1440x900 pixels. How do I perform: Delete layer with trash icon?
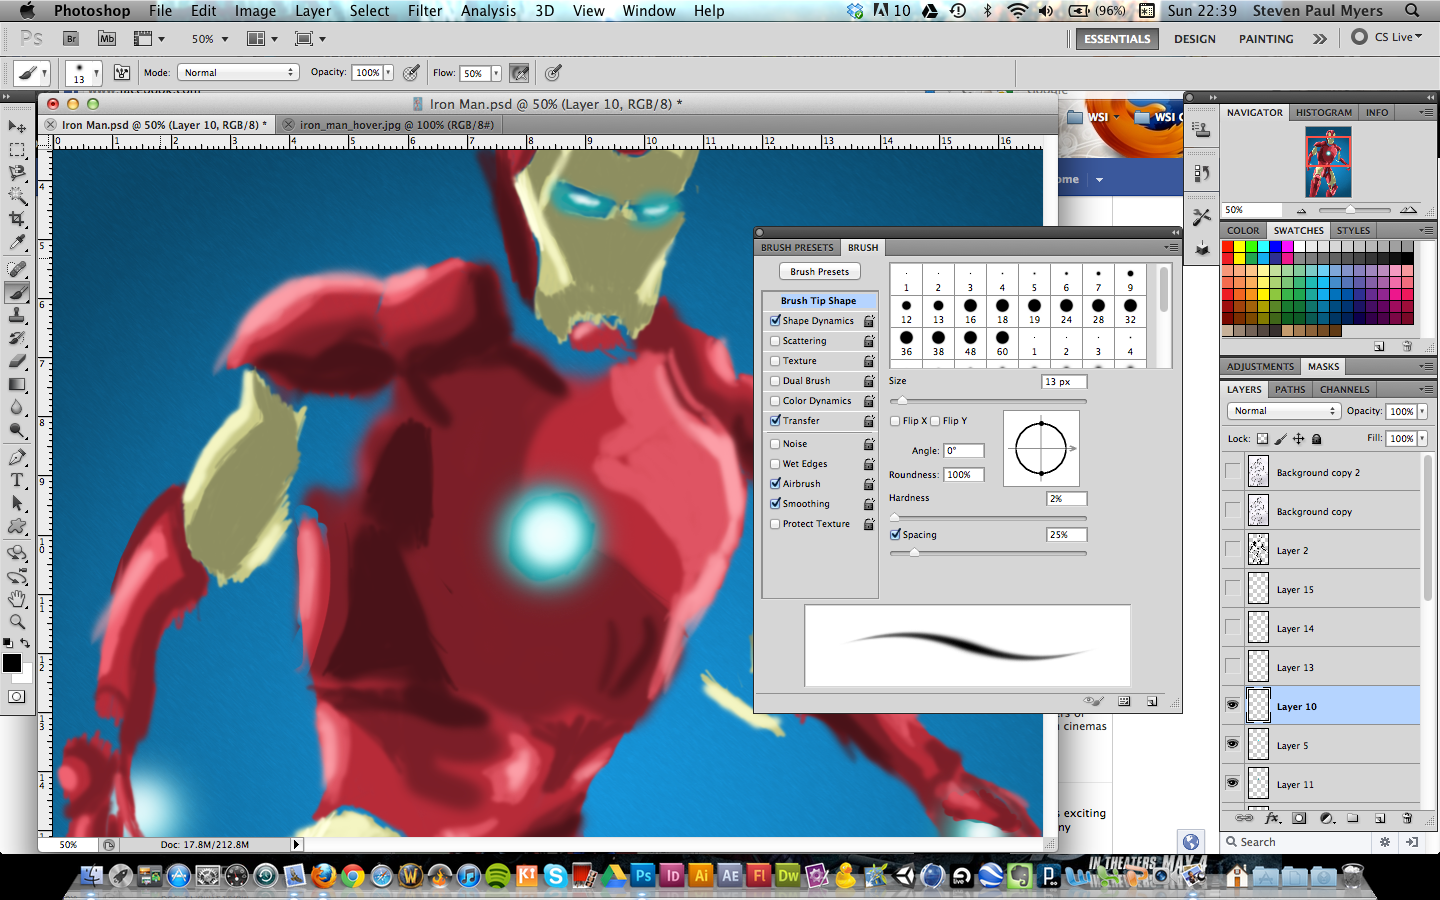tap(1407, 818)
